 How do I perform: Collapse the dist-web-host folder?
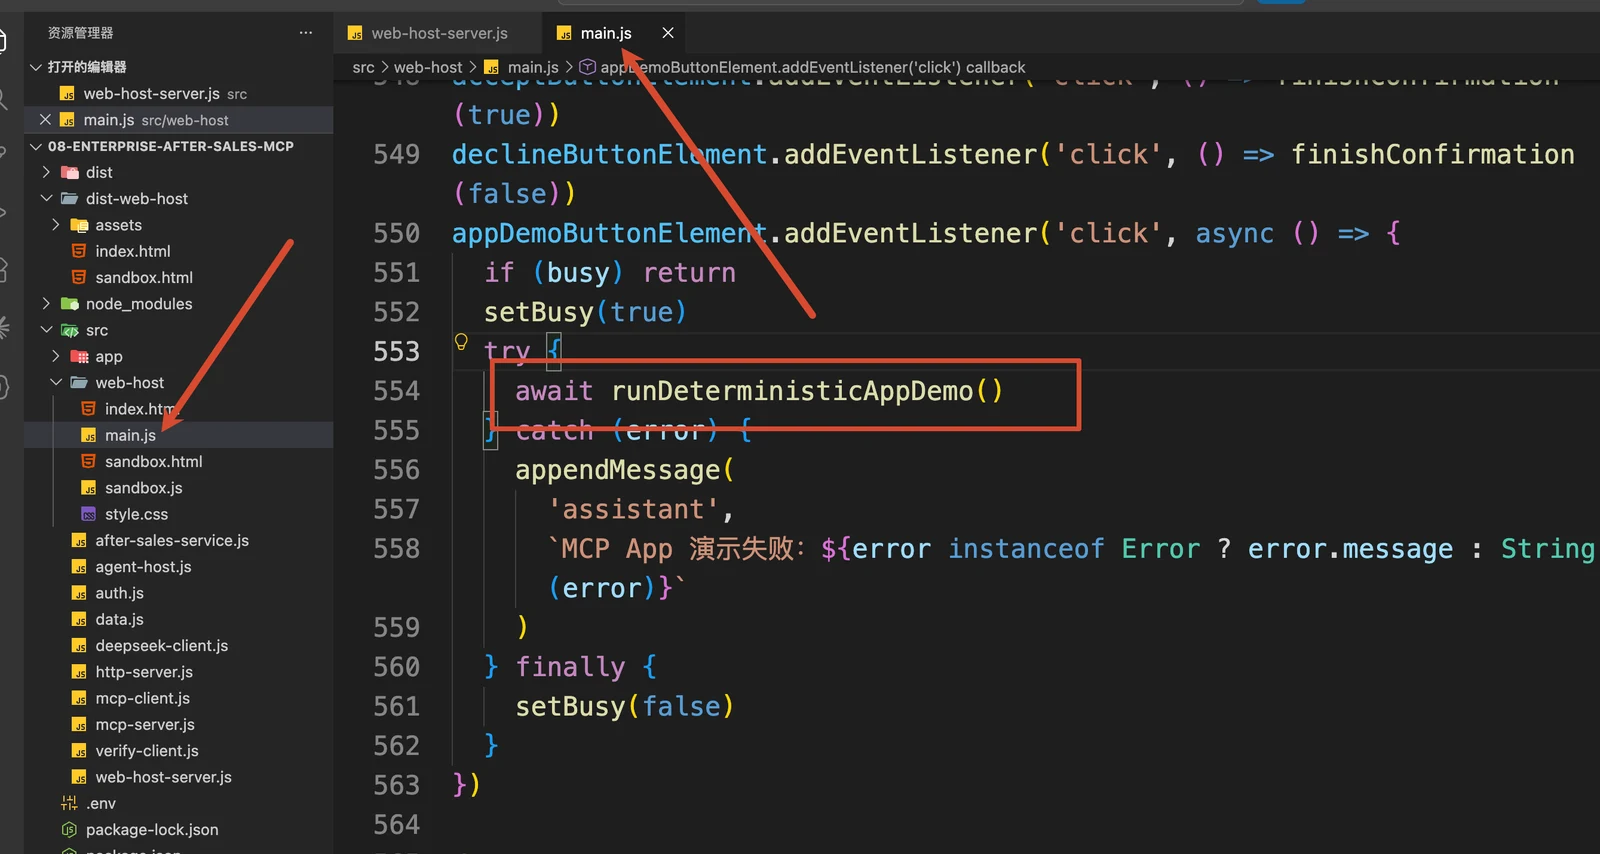[46, 198]
